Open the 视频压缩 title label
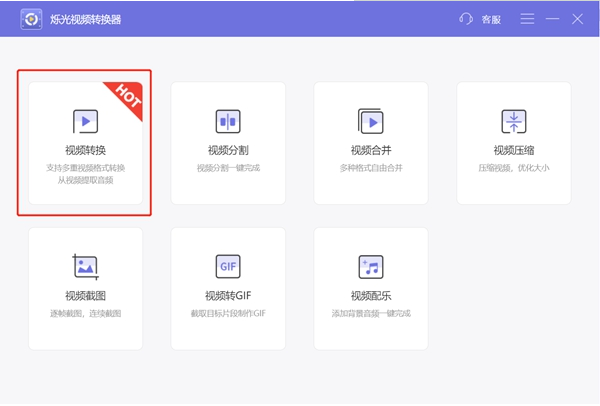 pyautogui.click(x=514, y=150)
